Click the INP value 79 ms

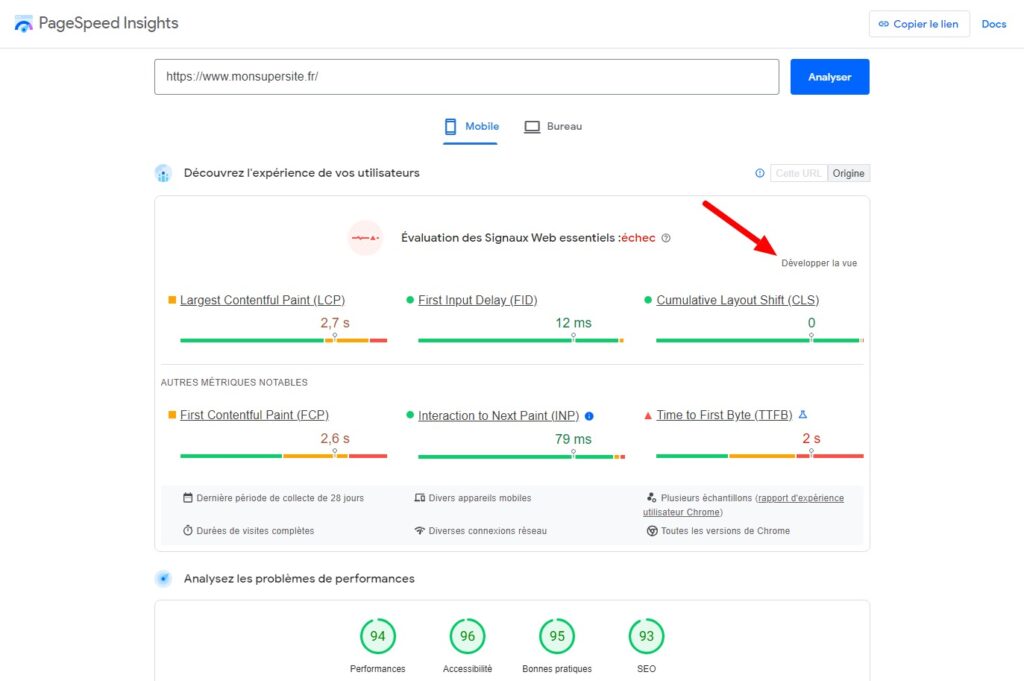point(573,439)
